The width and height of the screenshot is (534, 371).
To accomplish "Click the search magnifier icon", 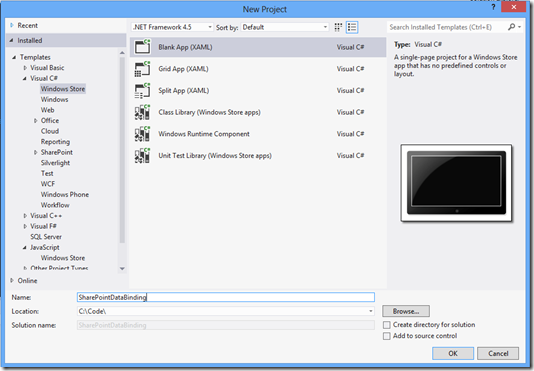I will 511,27.
